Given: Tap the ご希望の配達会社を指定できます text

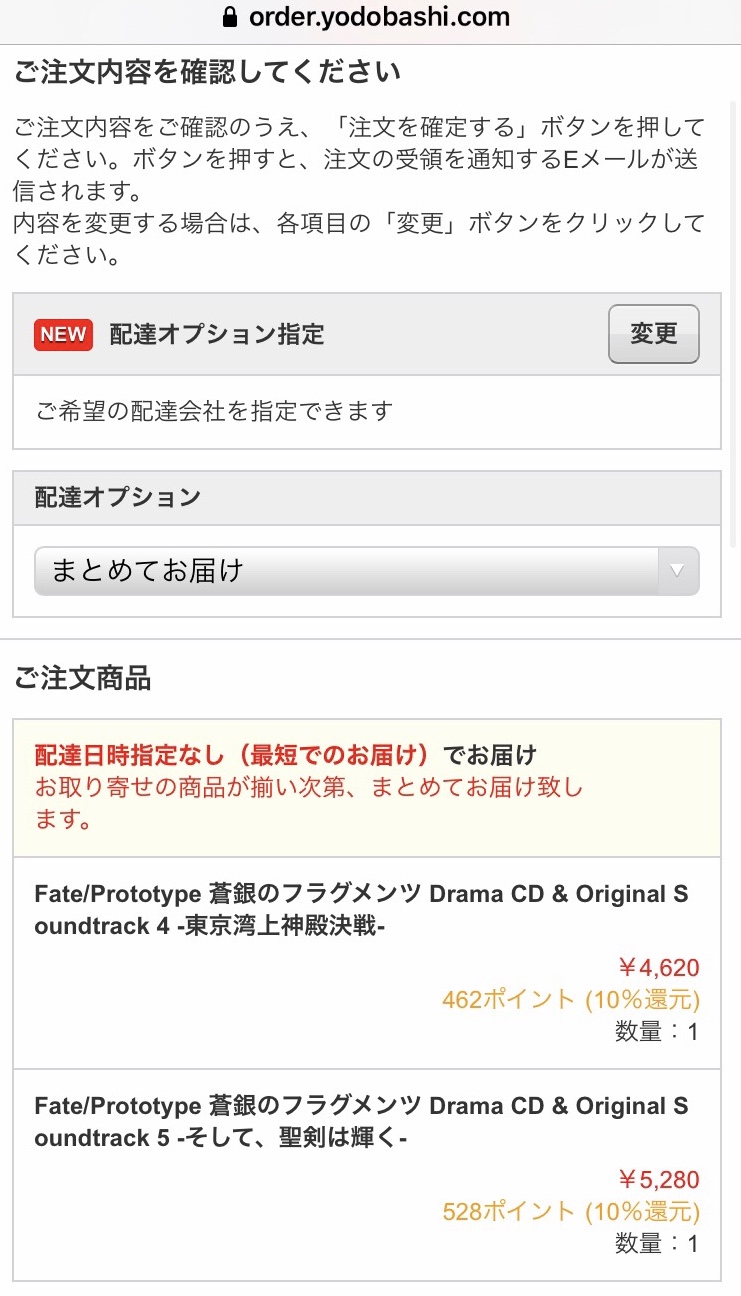Looking at the screenshot, I should point(214,411).
